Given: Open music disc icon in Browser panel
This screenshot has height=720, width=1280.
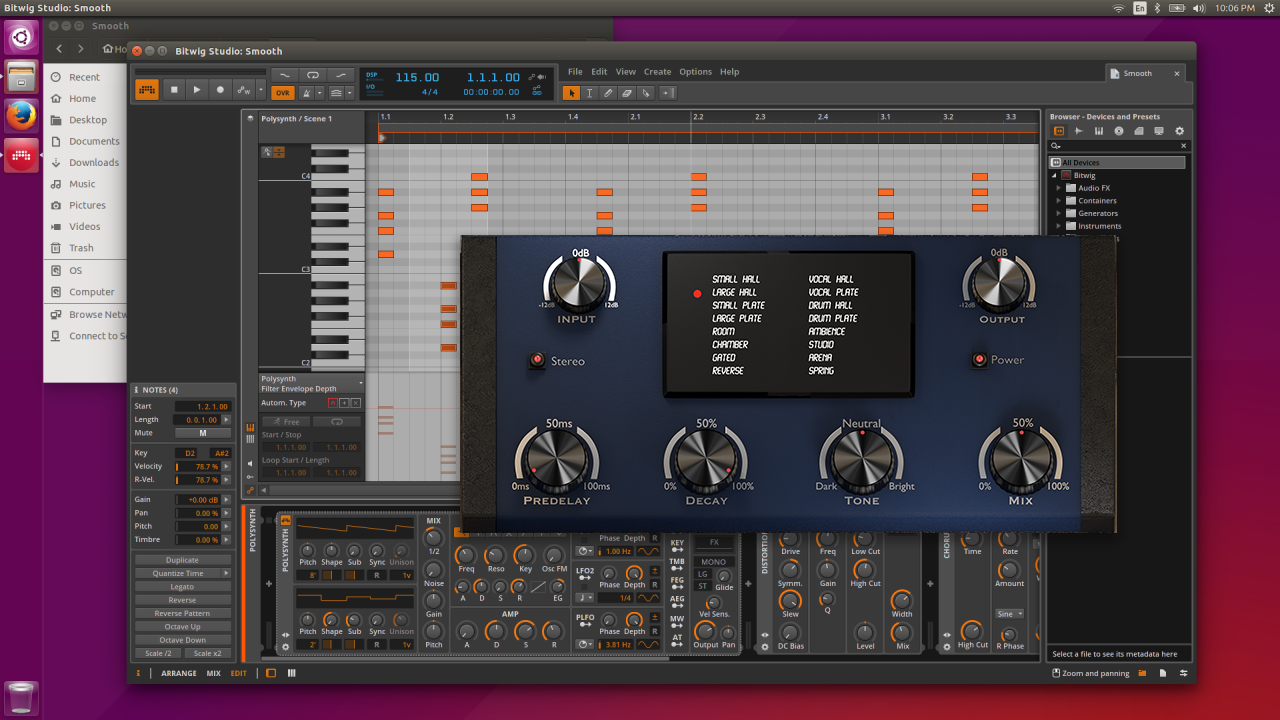Looking at the screenshot, I should [x=1119, y=131].
